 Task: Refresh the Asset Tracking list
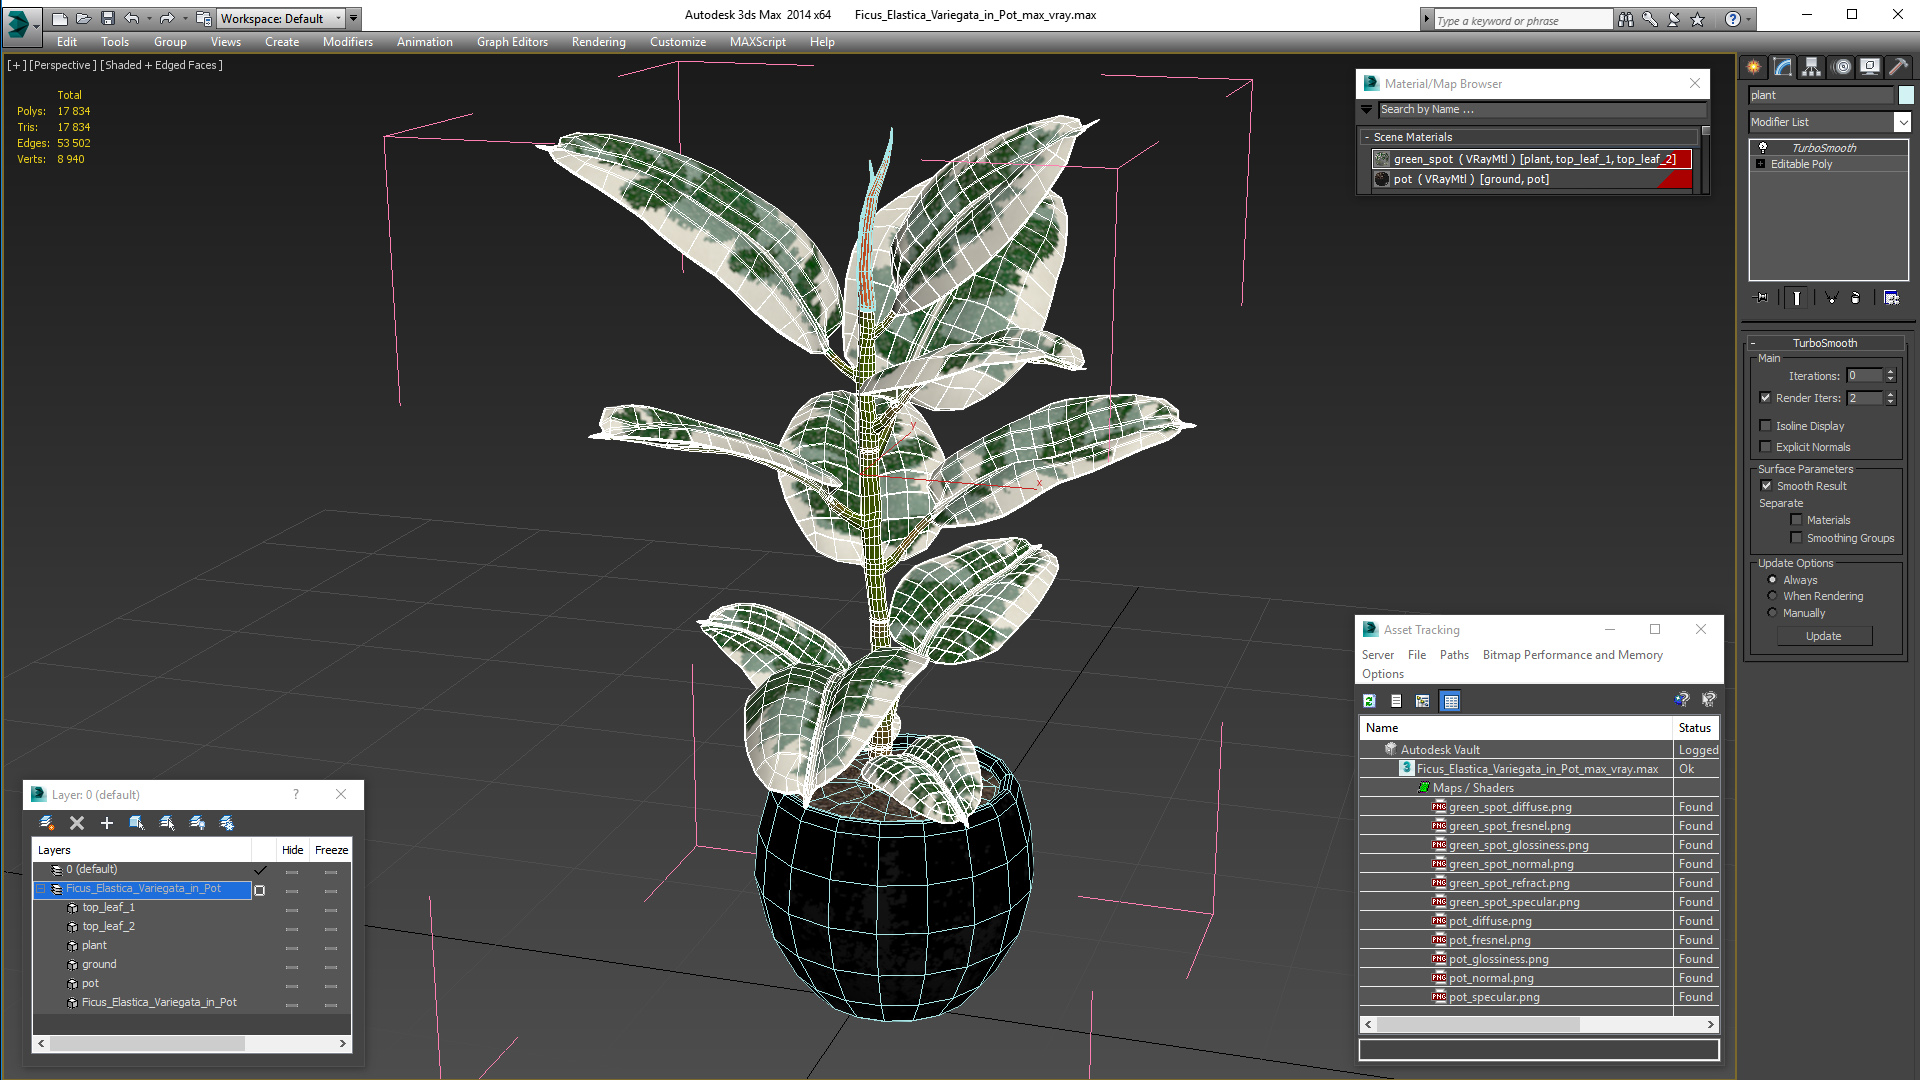1369,701
